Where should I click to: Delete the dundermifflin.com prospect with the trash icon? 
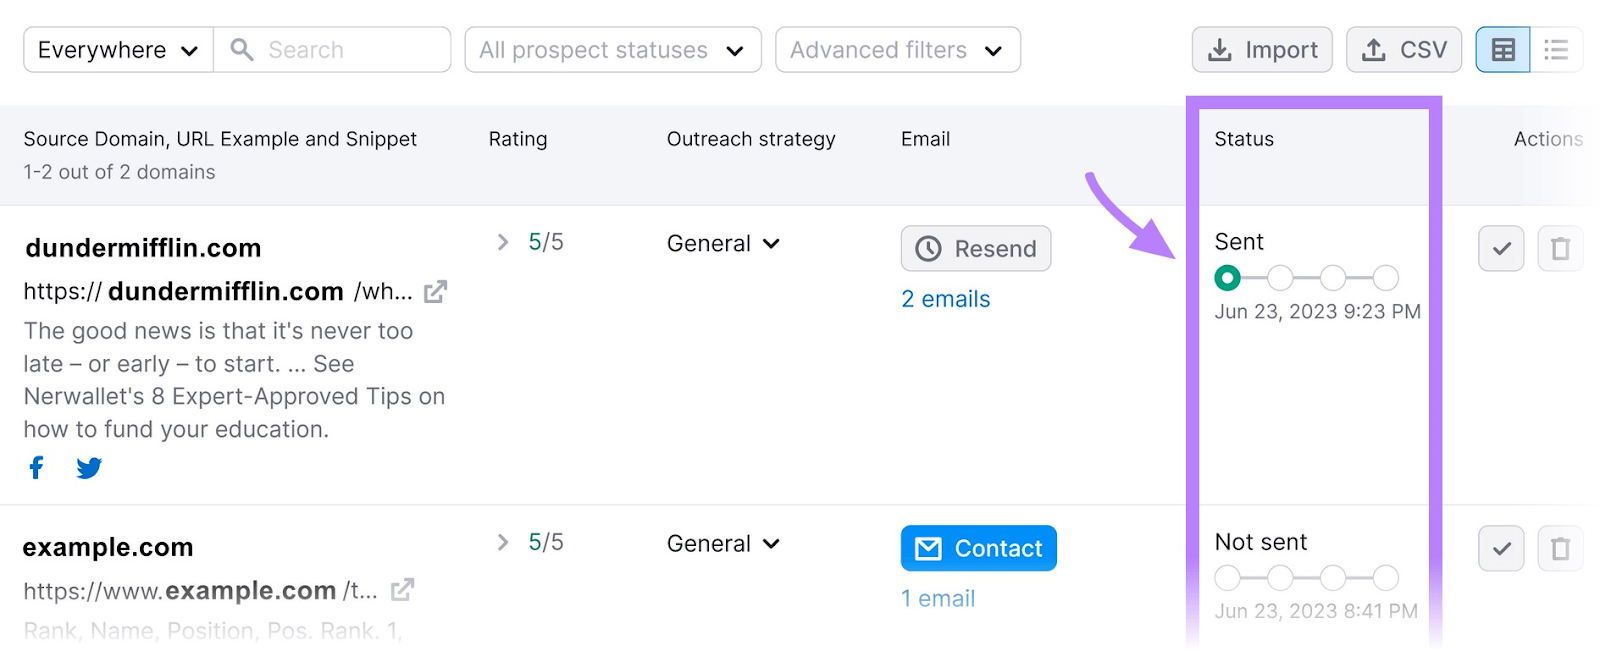coord(1558,248)
